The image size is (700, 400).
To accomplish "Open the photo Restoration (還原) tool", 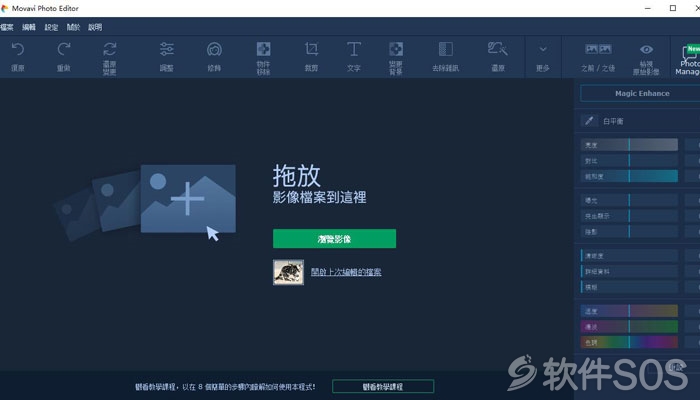I will click(498, 49).
